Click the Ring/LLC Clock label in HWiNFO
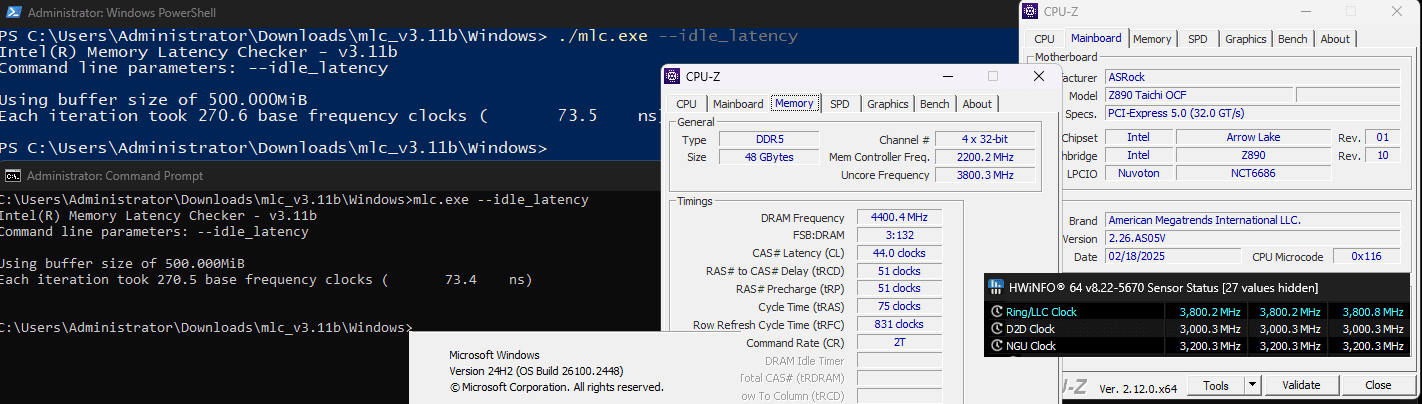The height and width of the screenshot is (404, 1422). pyautogui.click(x=1041, y=311)
